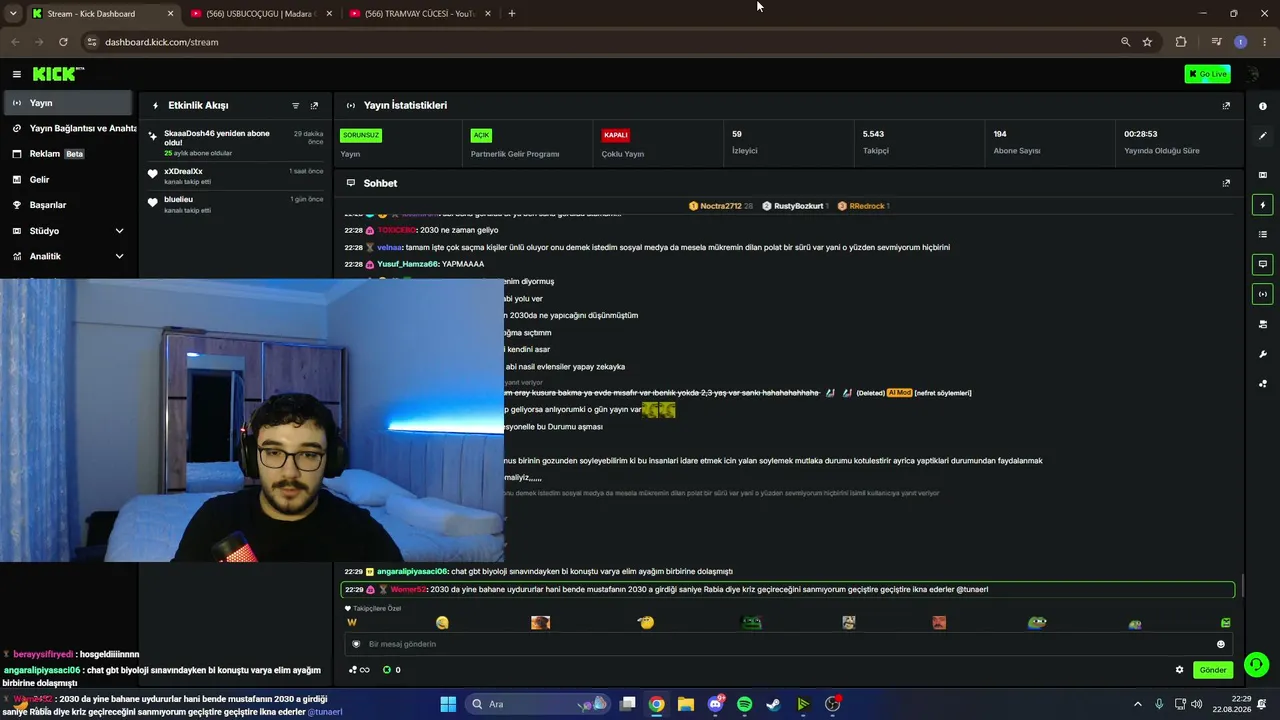This screenshot has height=720, width=1280.
Task: Bookmark this page with the star icon
Action: (1147, 42)
